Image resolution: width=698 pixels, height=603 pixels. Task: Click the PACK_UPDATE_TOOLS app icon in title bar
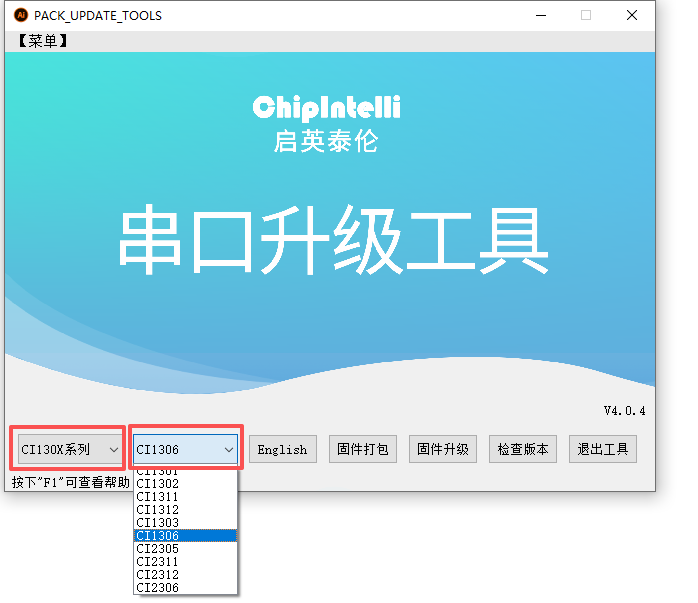coord(20,15)
